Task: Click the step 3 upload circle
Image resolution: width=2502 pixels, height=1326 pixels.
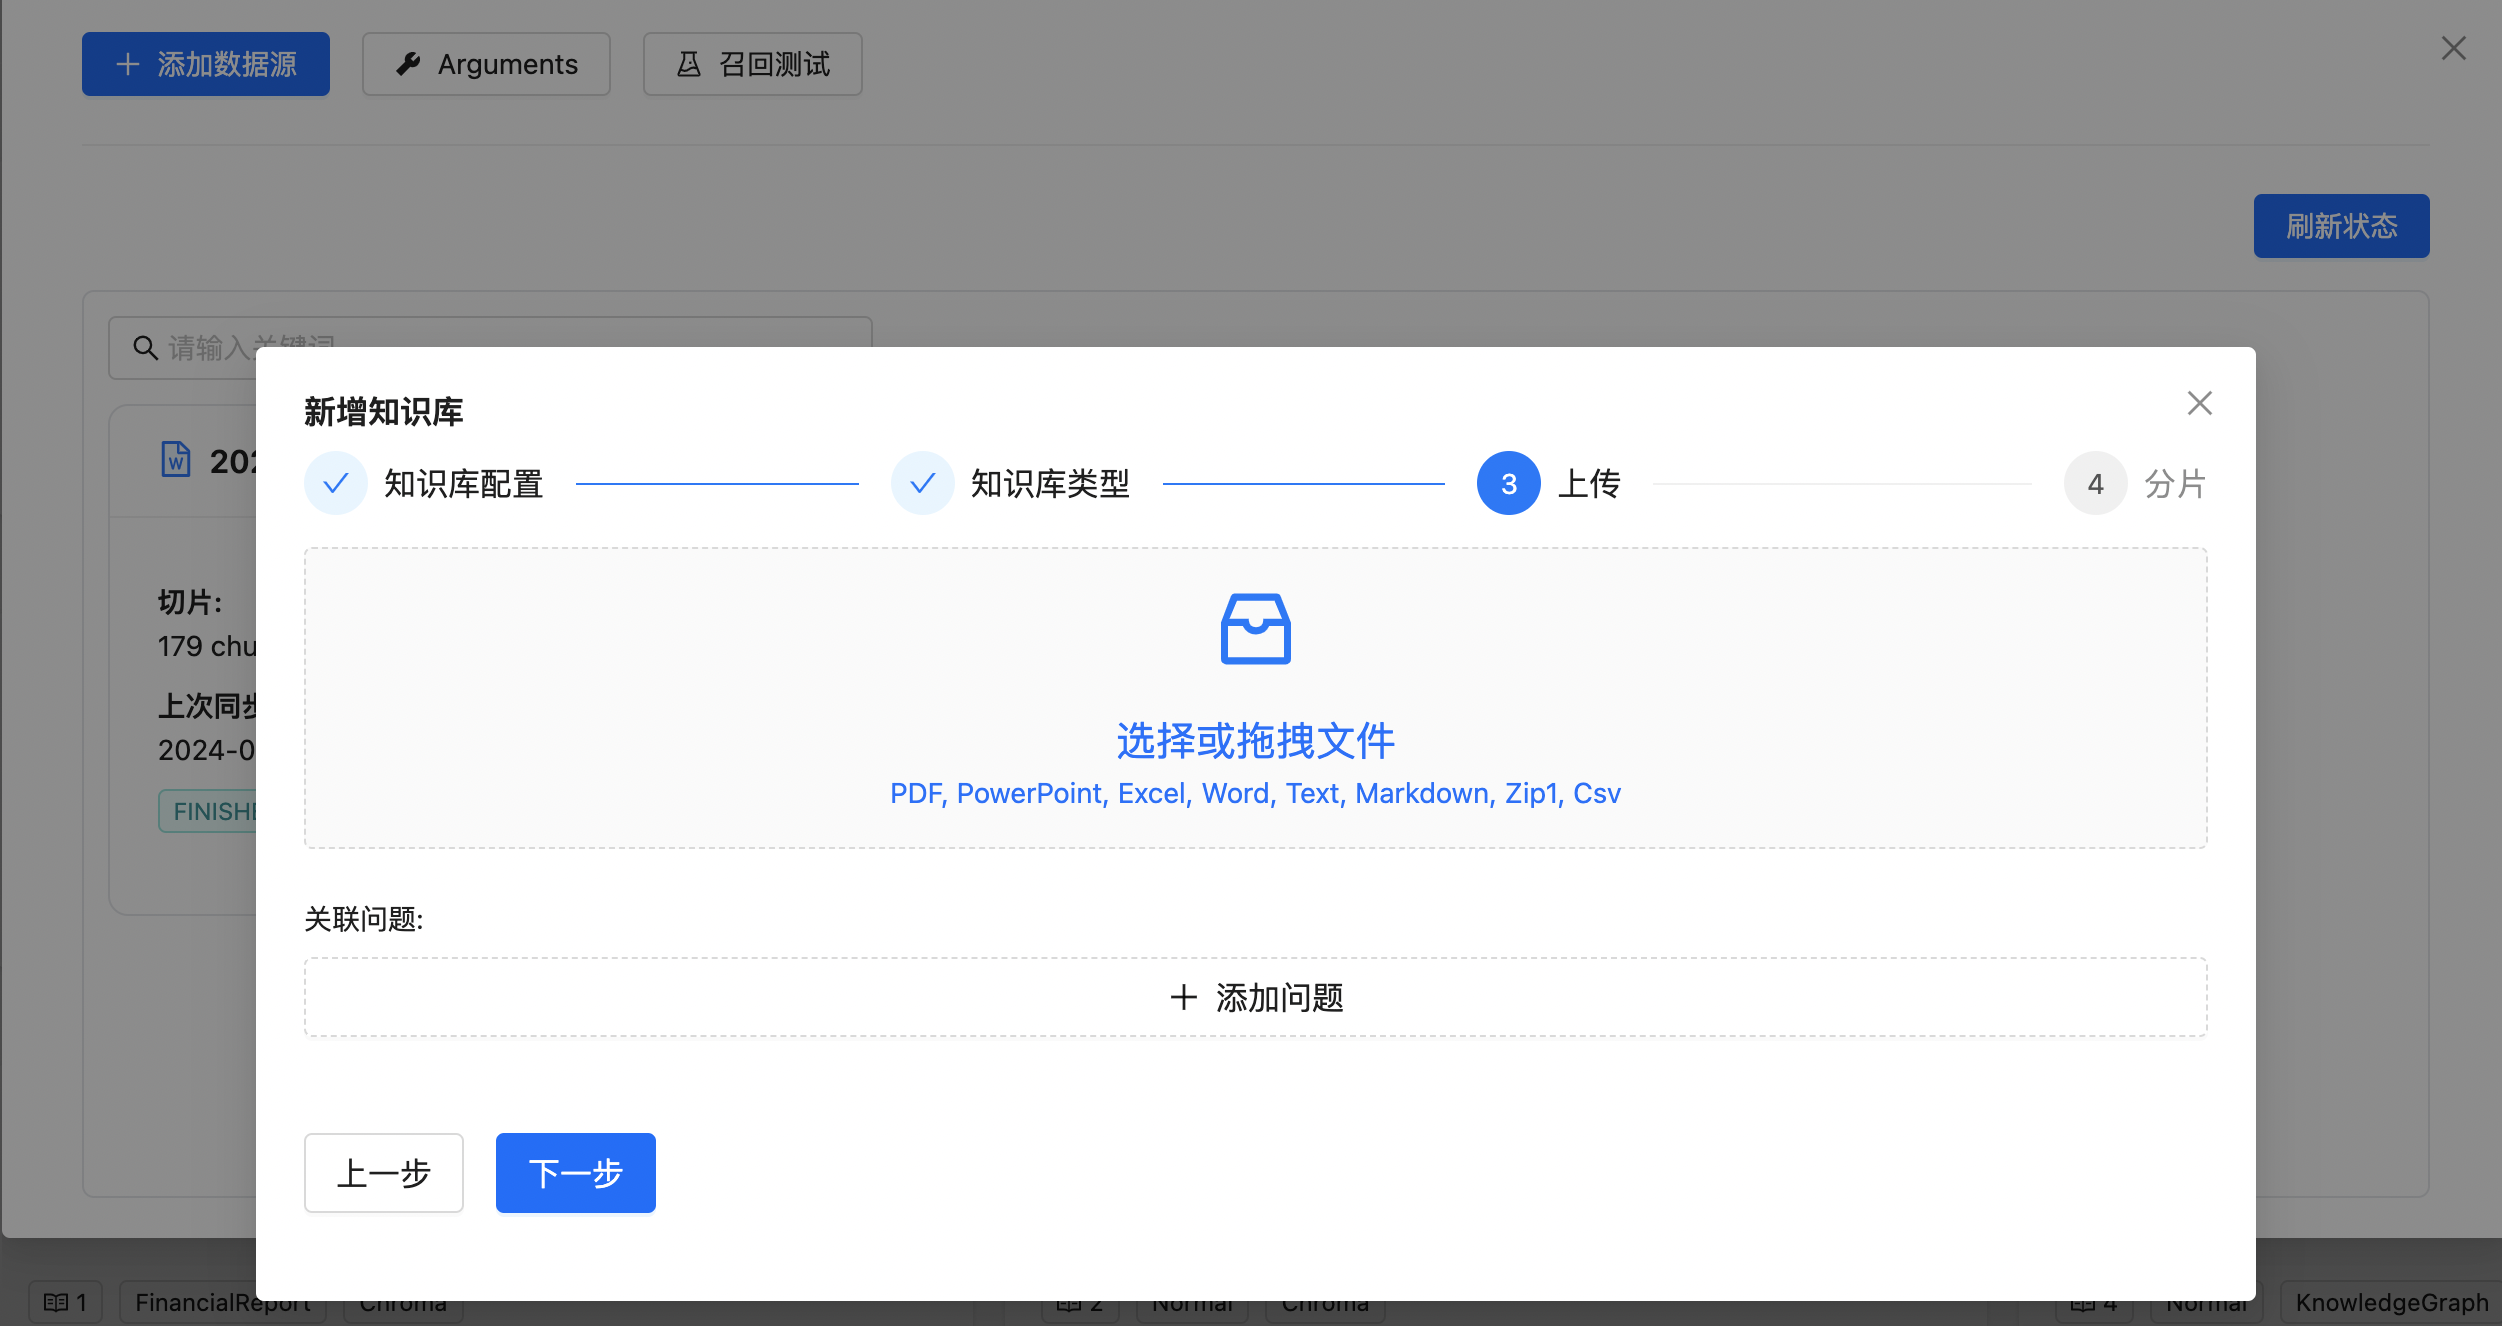Action: coord(1508,484)
